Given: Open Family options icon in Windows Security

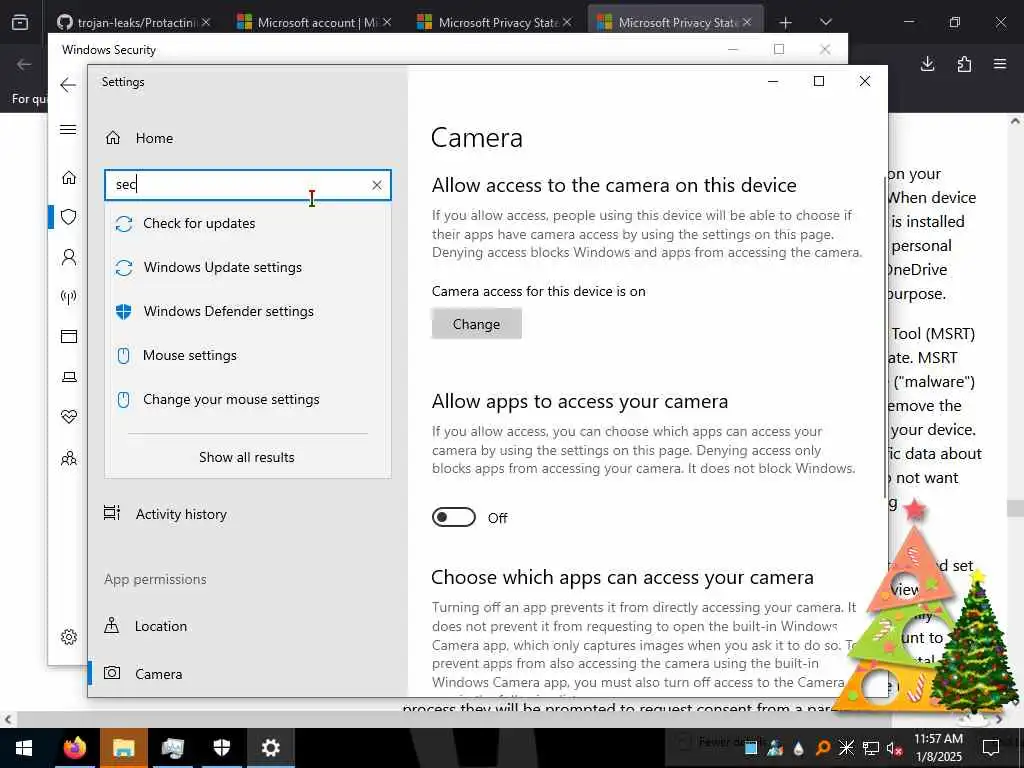Looking at the screenshot, I should (69, 458).
